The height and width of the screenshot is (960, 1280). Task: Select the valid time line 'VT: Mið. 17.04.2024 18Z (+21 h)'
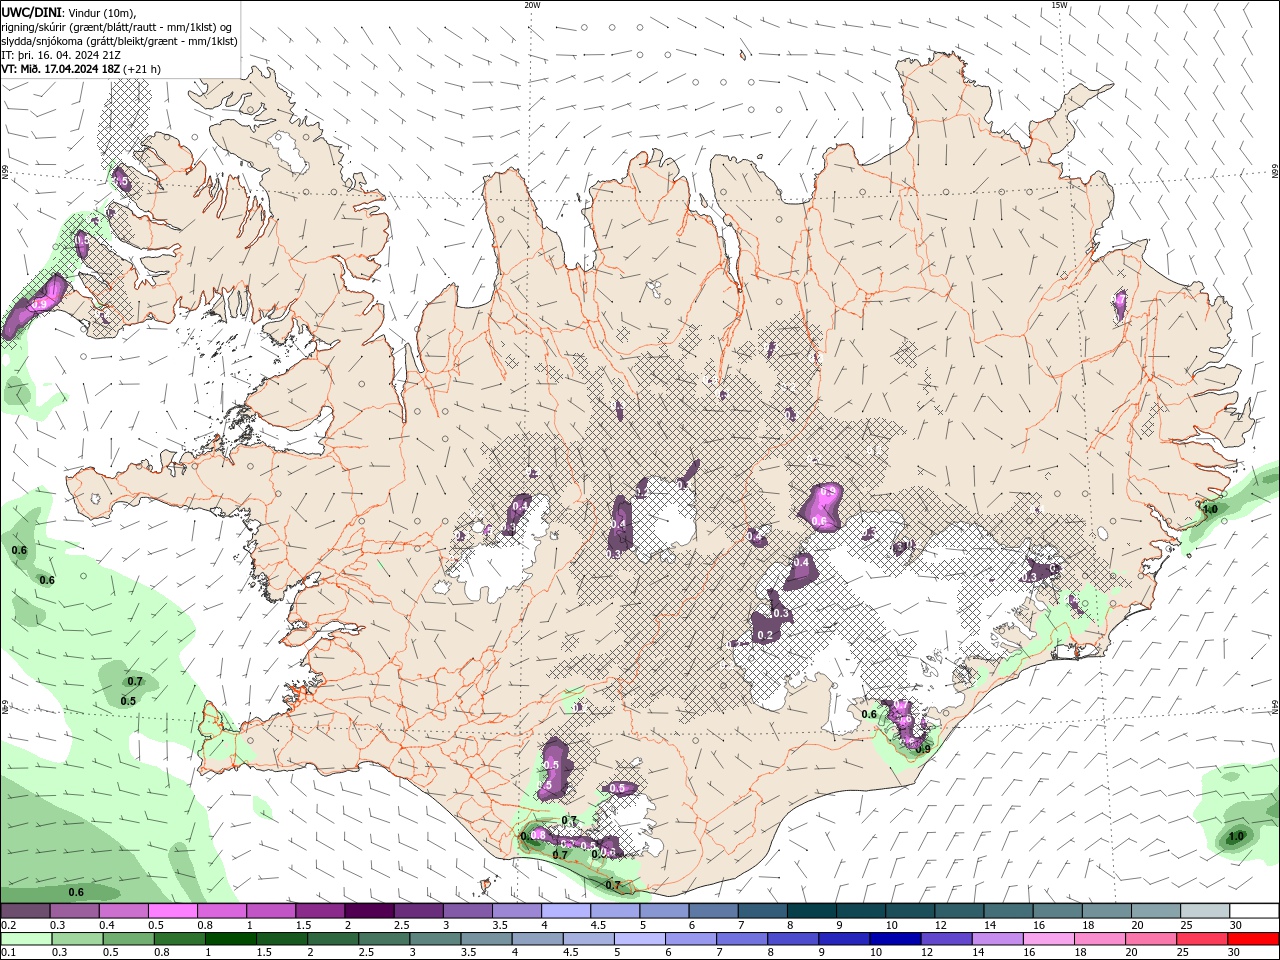pos(81,69)
